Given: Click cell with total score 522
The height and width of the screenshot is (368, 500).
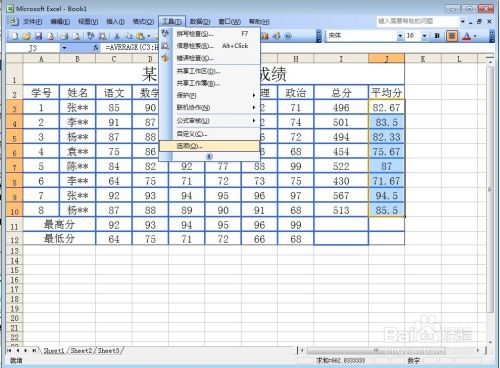Looking at the screenshot, I should coord(341,166).
